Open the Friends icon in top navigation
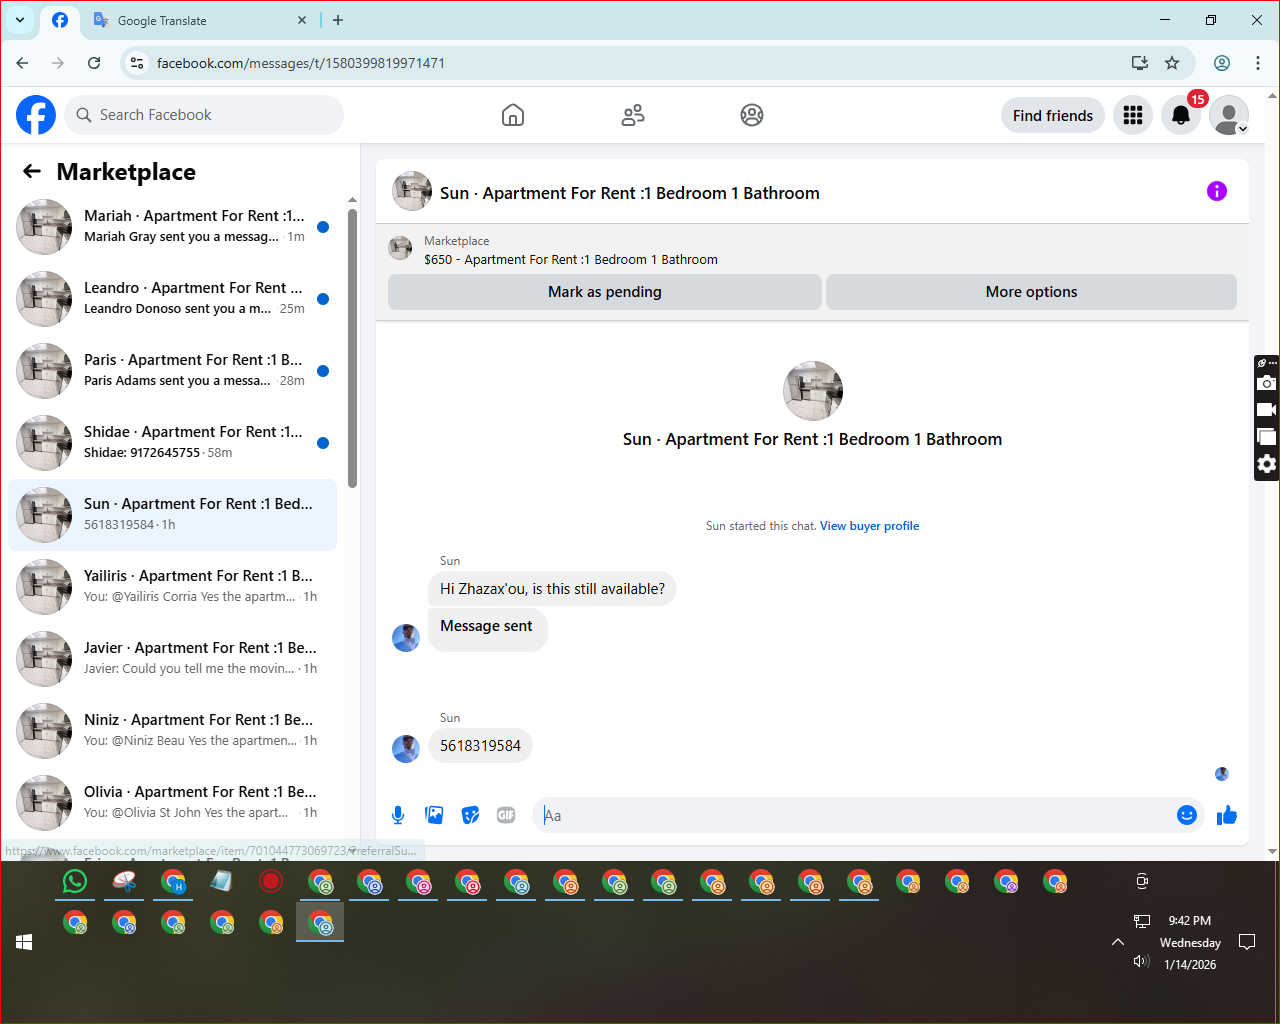1280x1024 pixels. click(x=633, y=115)
